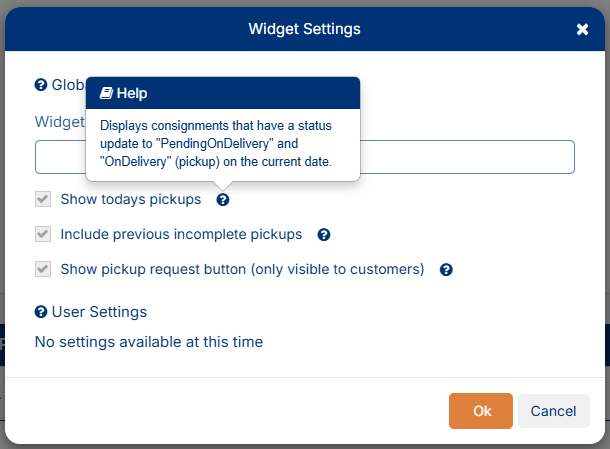The height and width of the screenshot is (449, 610).
Task: Click the Show todays pickups label text
Action: pos(130,200)
